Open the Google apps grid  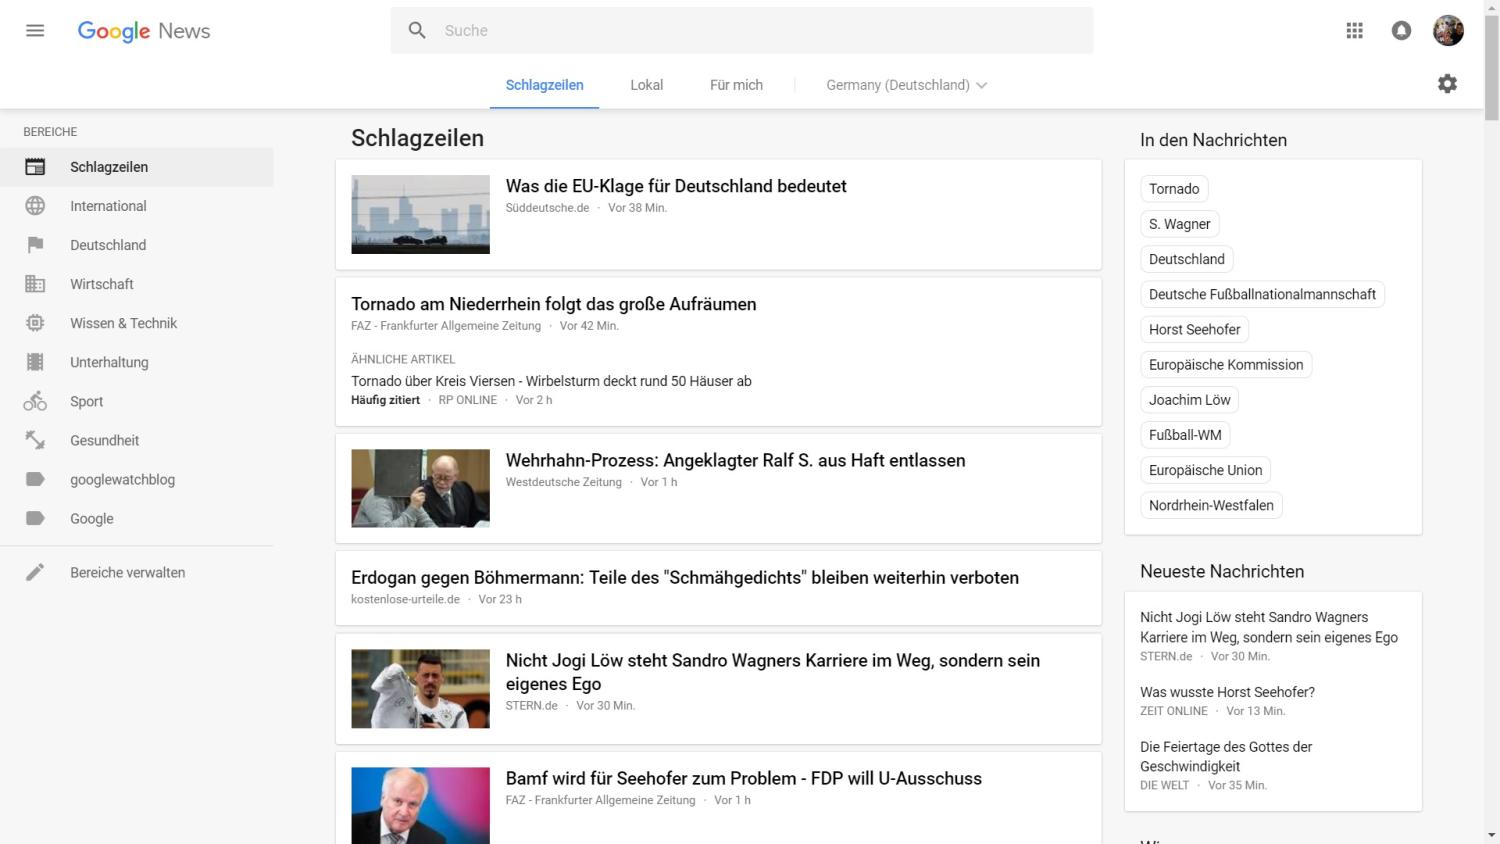1355,31
